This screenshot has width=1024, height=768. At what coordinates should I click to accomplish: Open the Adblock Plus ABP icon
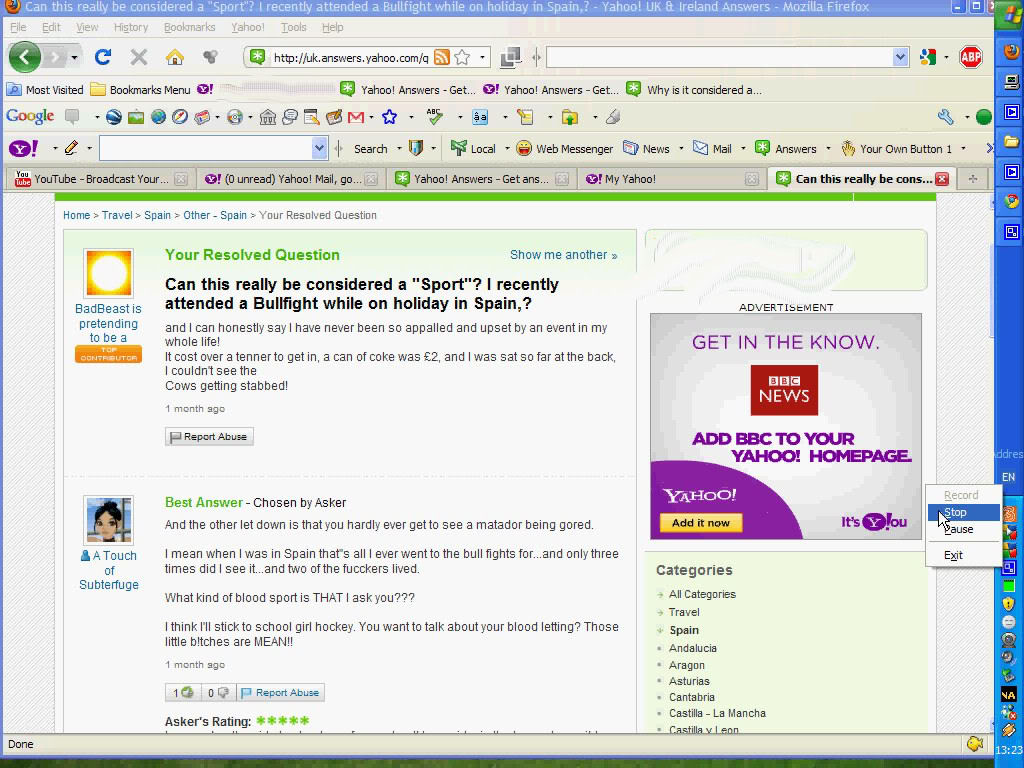(971, 57)
